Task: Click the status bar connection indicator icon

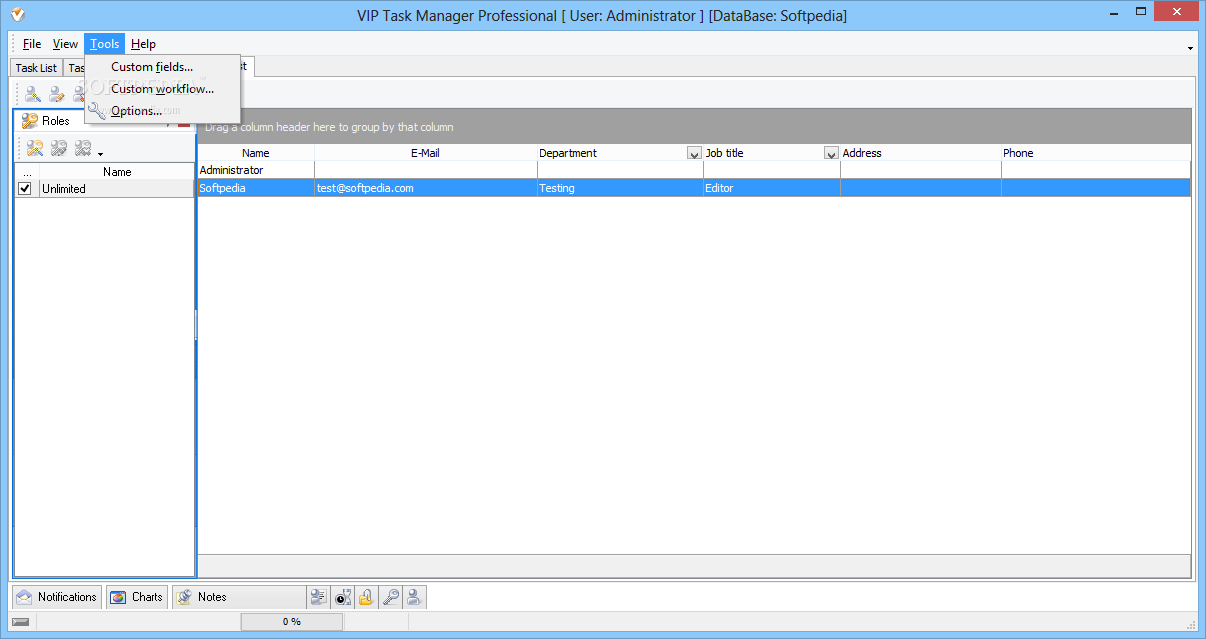Action: point(20,622)
